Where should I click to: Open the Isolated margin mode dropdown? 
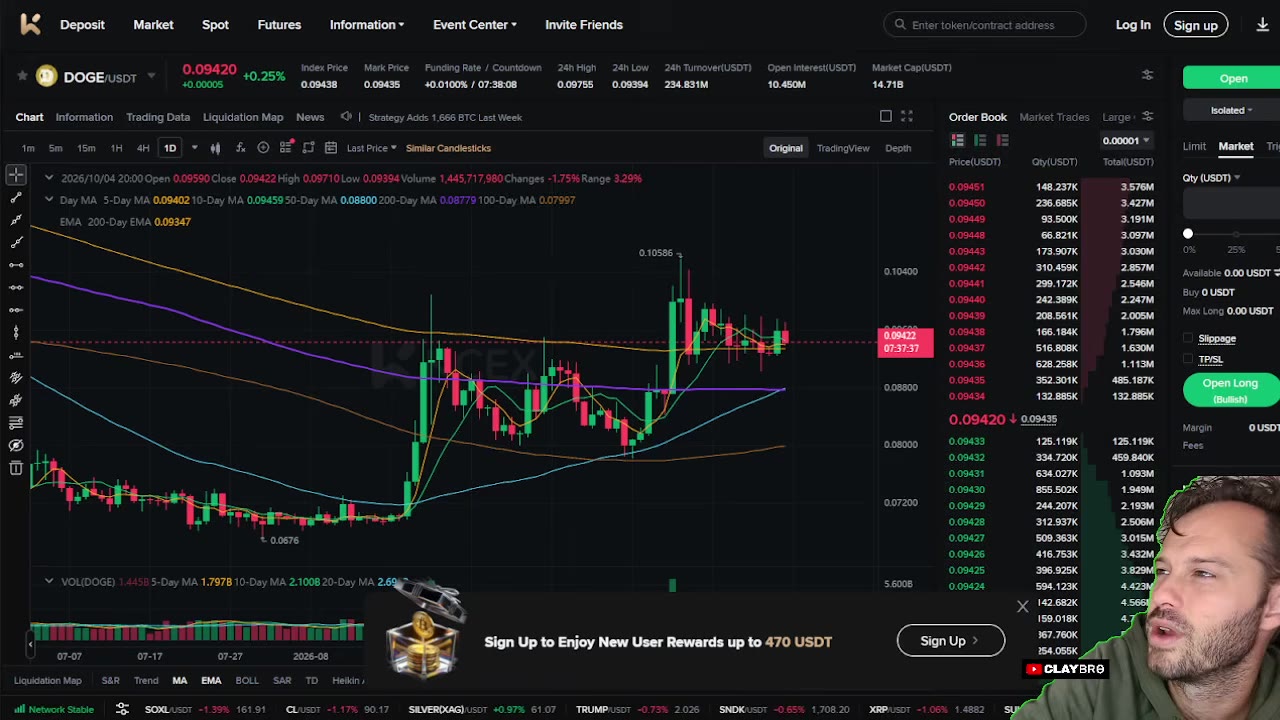(1232, 110)
